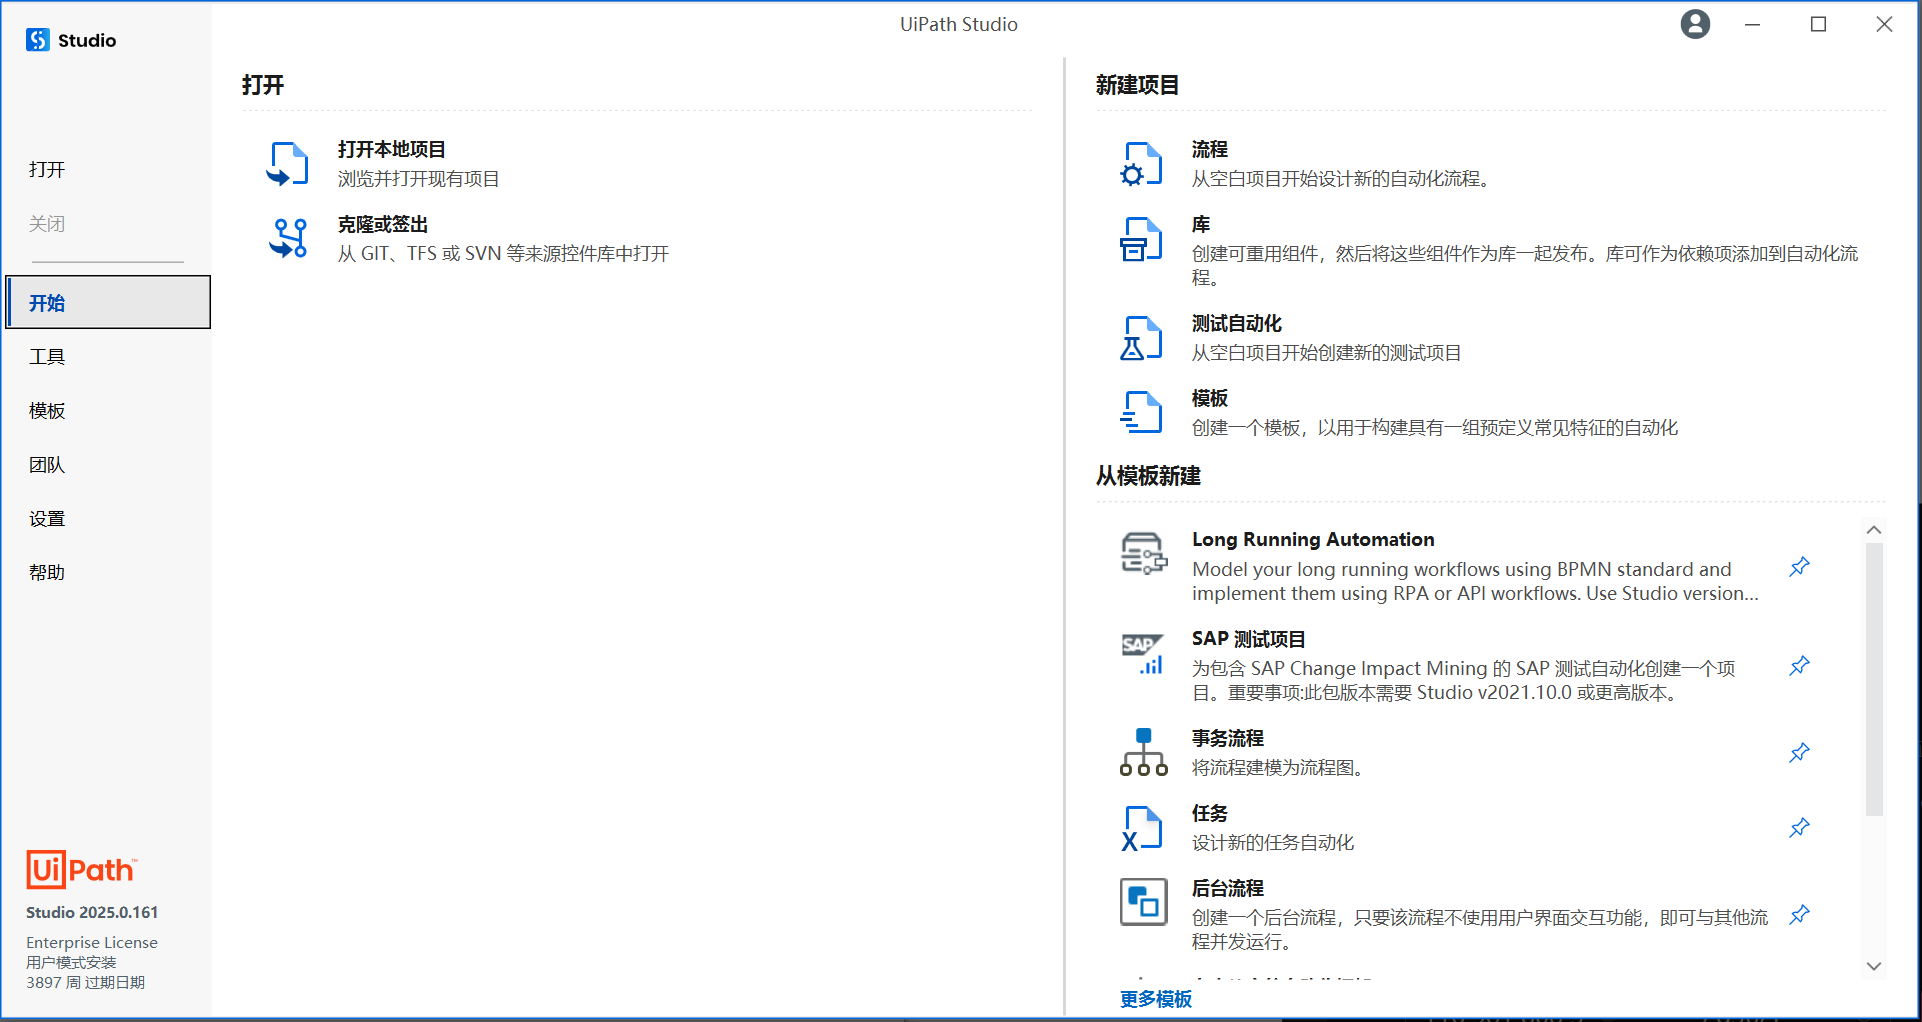
Task: Click the 模板 template document icon
Action: [1142, 412]
